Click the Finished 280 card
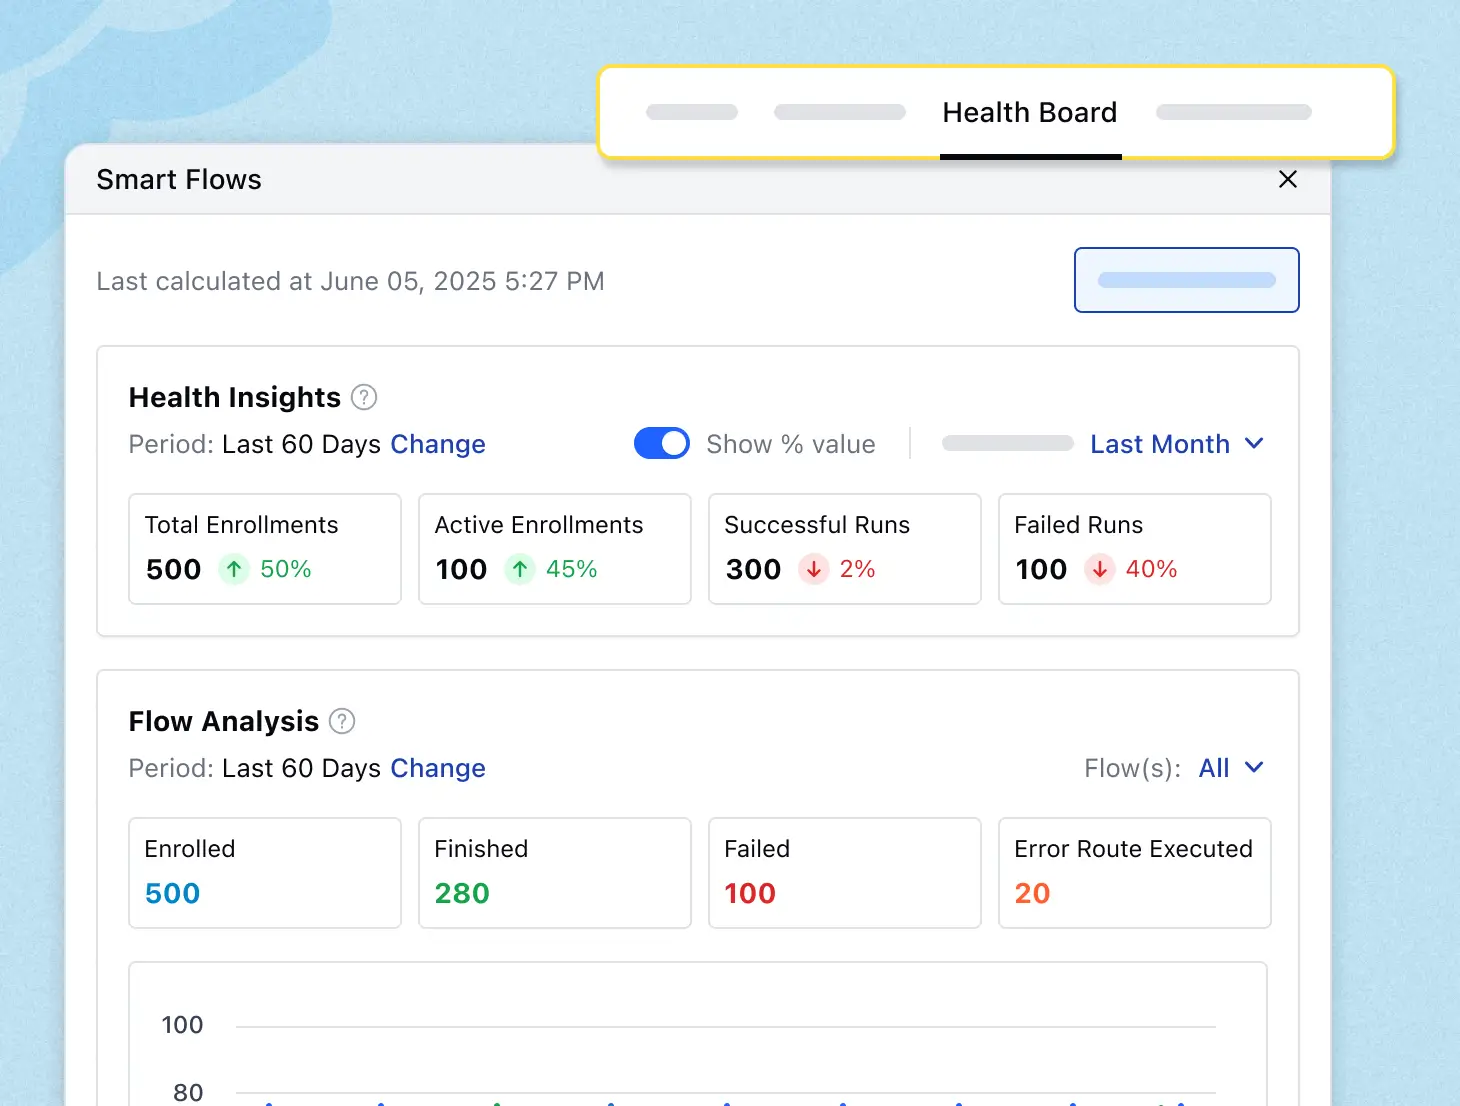Image resolution: width=1460 pixels, height=1106 pixels. click(x=555, y=873)
